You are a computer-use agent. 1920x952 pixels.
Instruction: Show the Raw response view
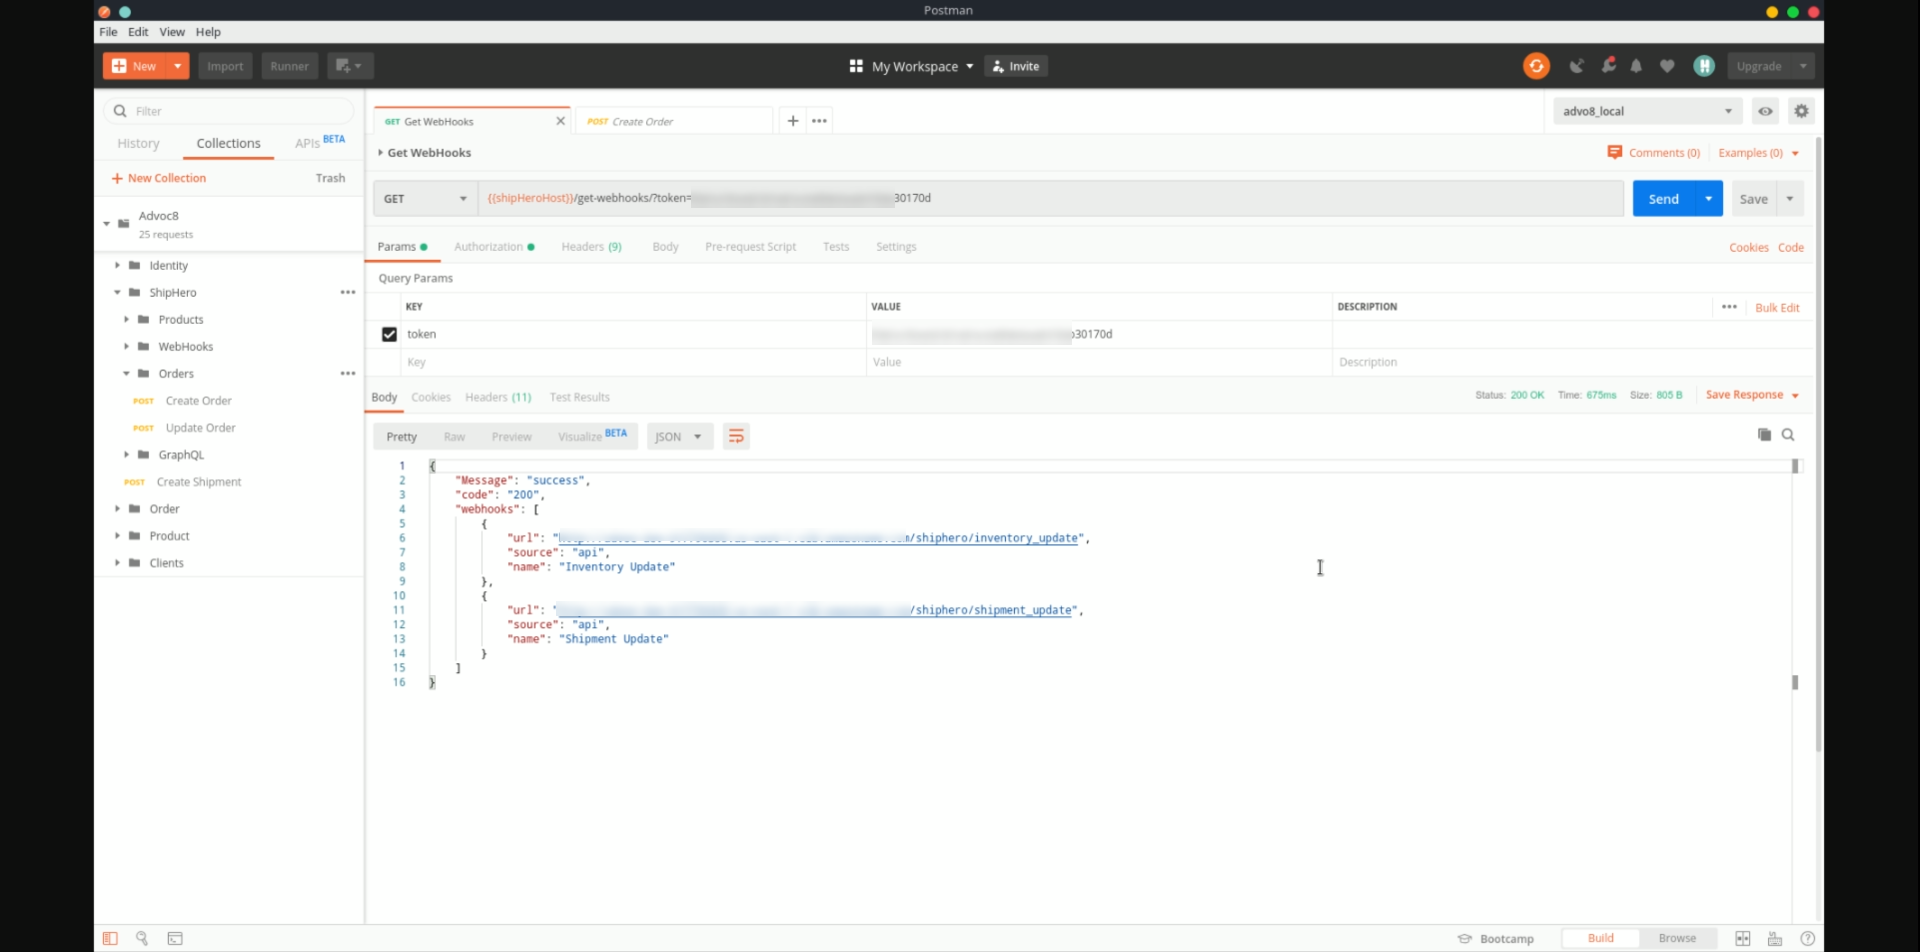(x=454, y=436)
